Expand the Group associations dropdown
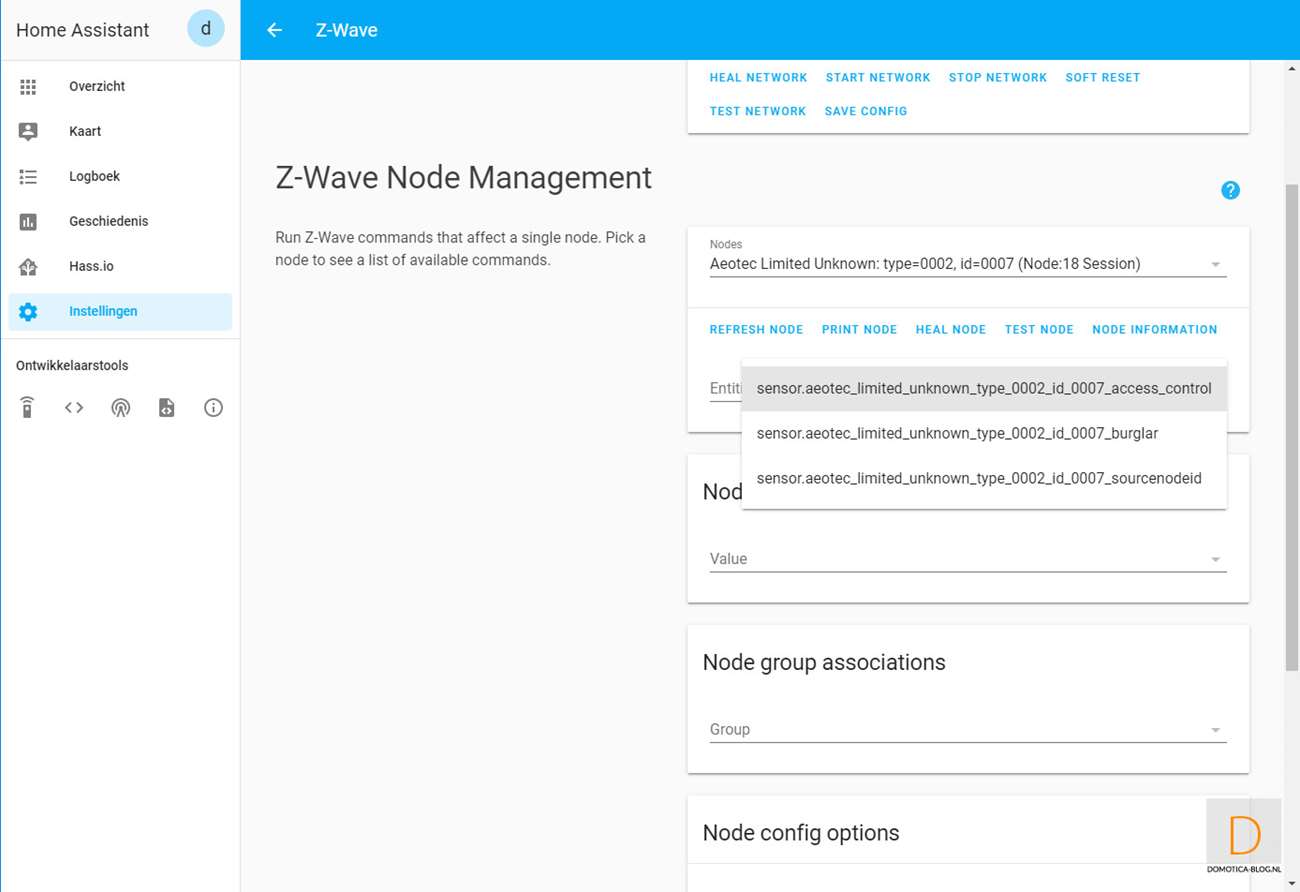This screenshot has width=1300, height=892. pos(967,729)
